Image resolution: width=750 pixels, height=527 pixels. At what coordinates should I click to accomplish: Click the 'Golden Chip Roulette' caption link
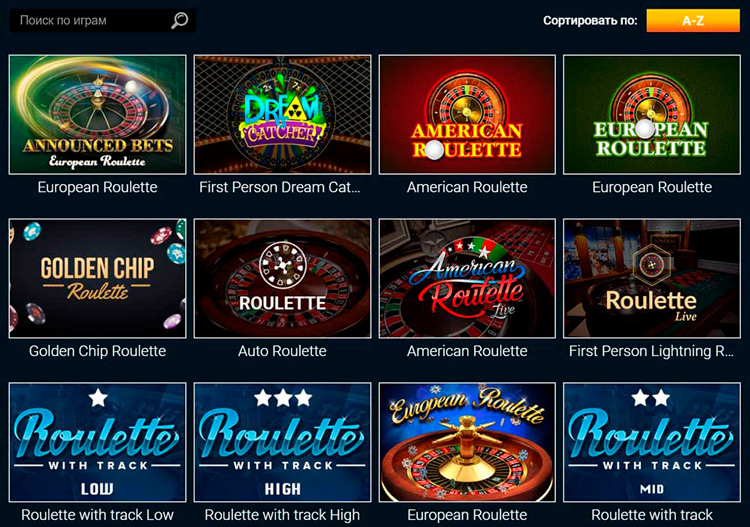click(x=98, y=351)
